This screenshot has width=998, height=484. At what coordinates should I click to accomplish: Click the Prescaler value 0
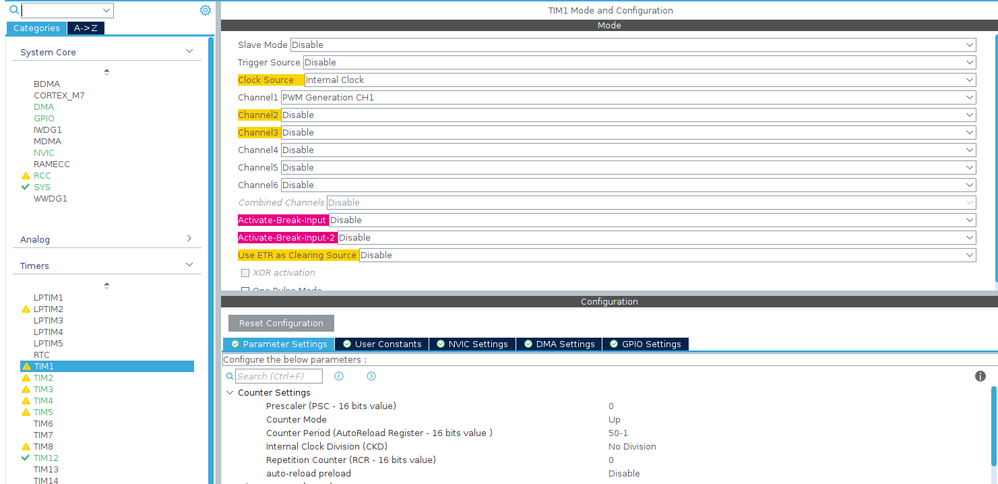[x=611, y=406]
